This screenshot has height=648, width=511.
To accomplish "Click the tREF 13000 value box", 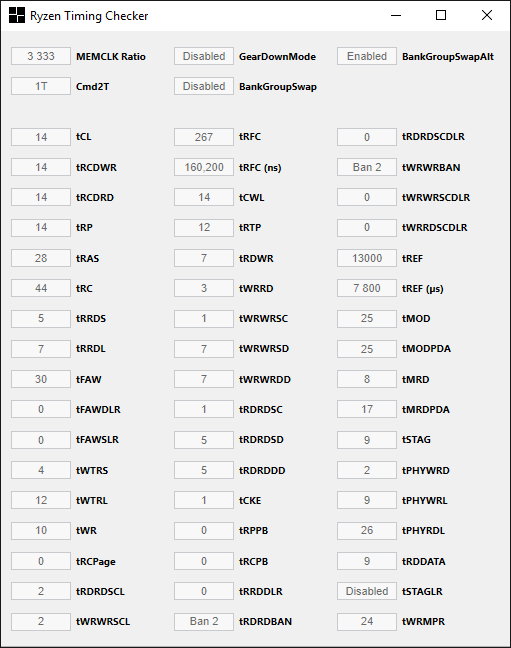I will pos(367,258).
